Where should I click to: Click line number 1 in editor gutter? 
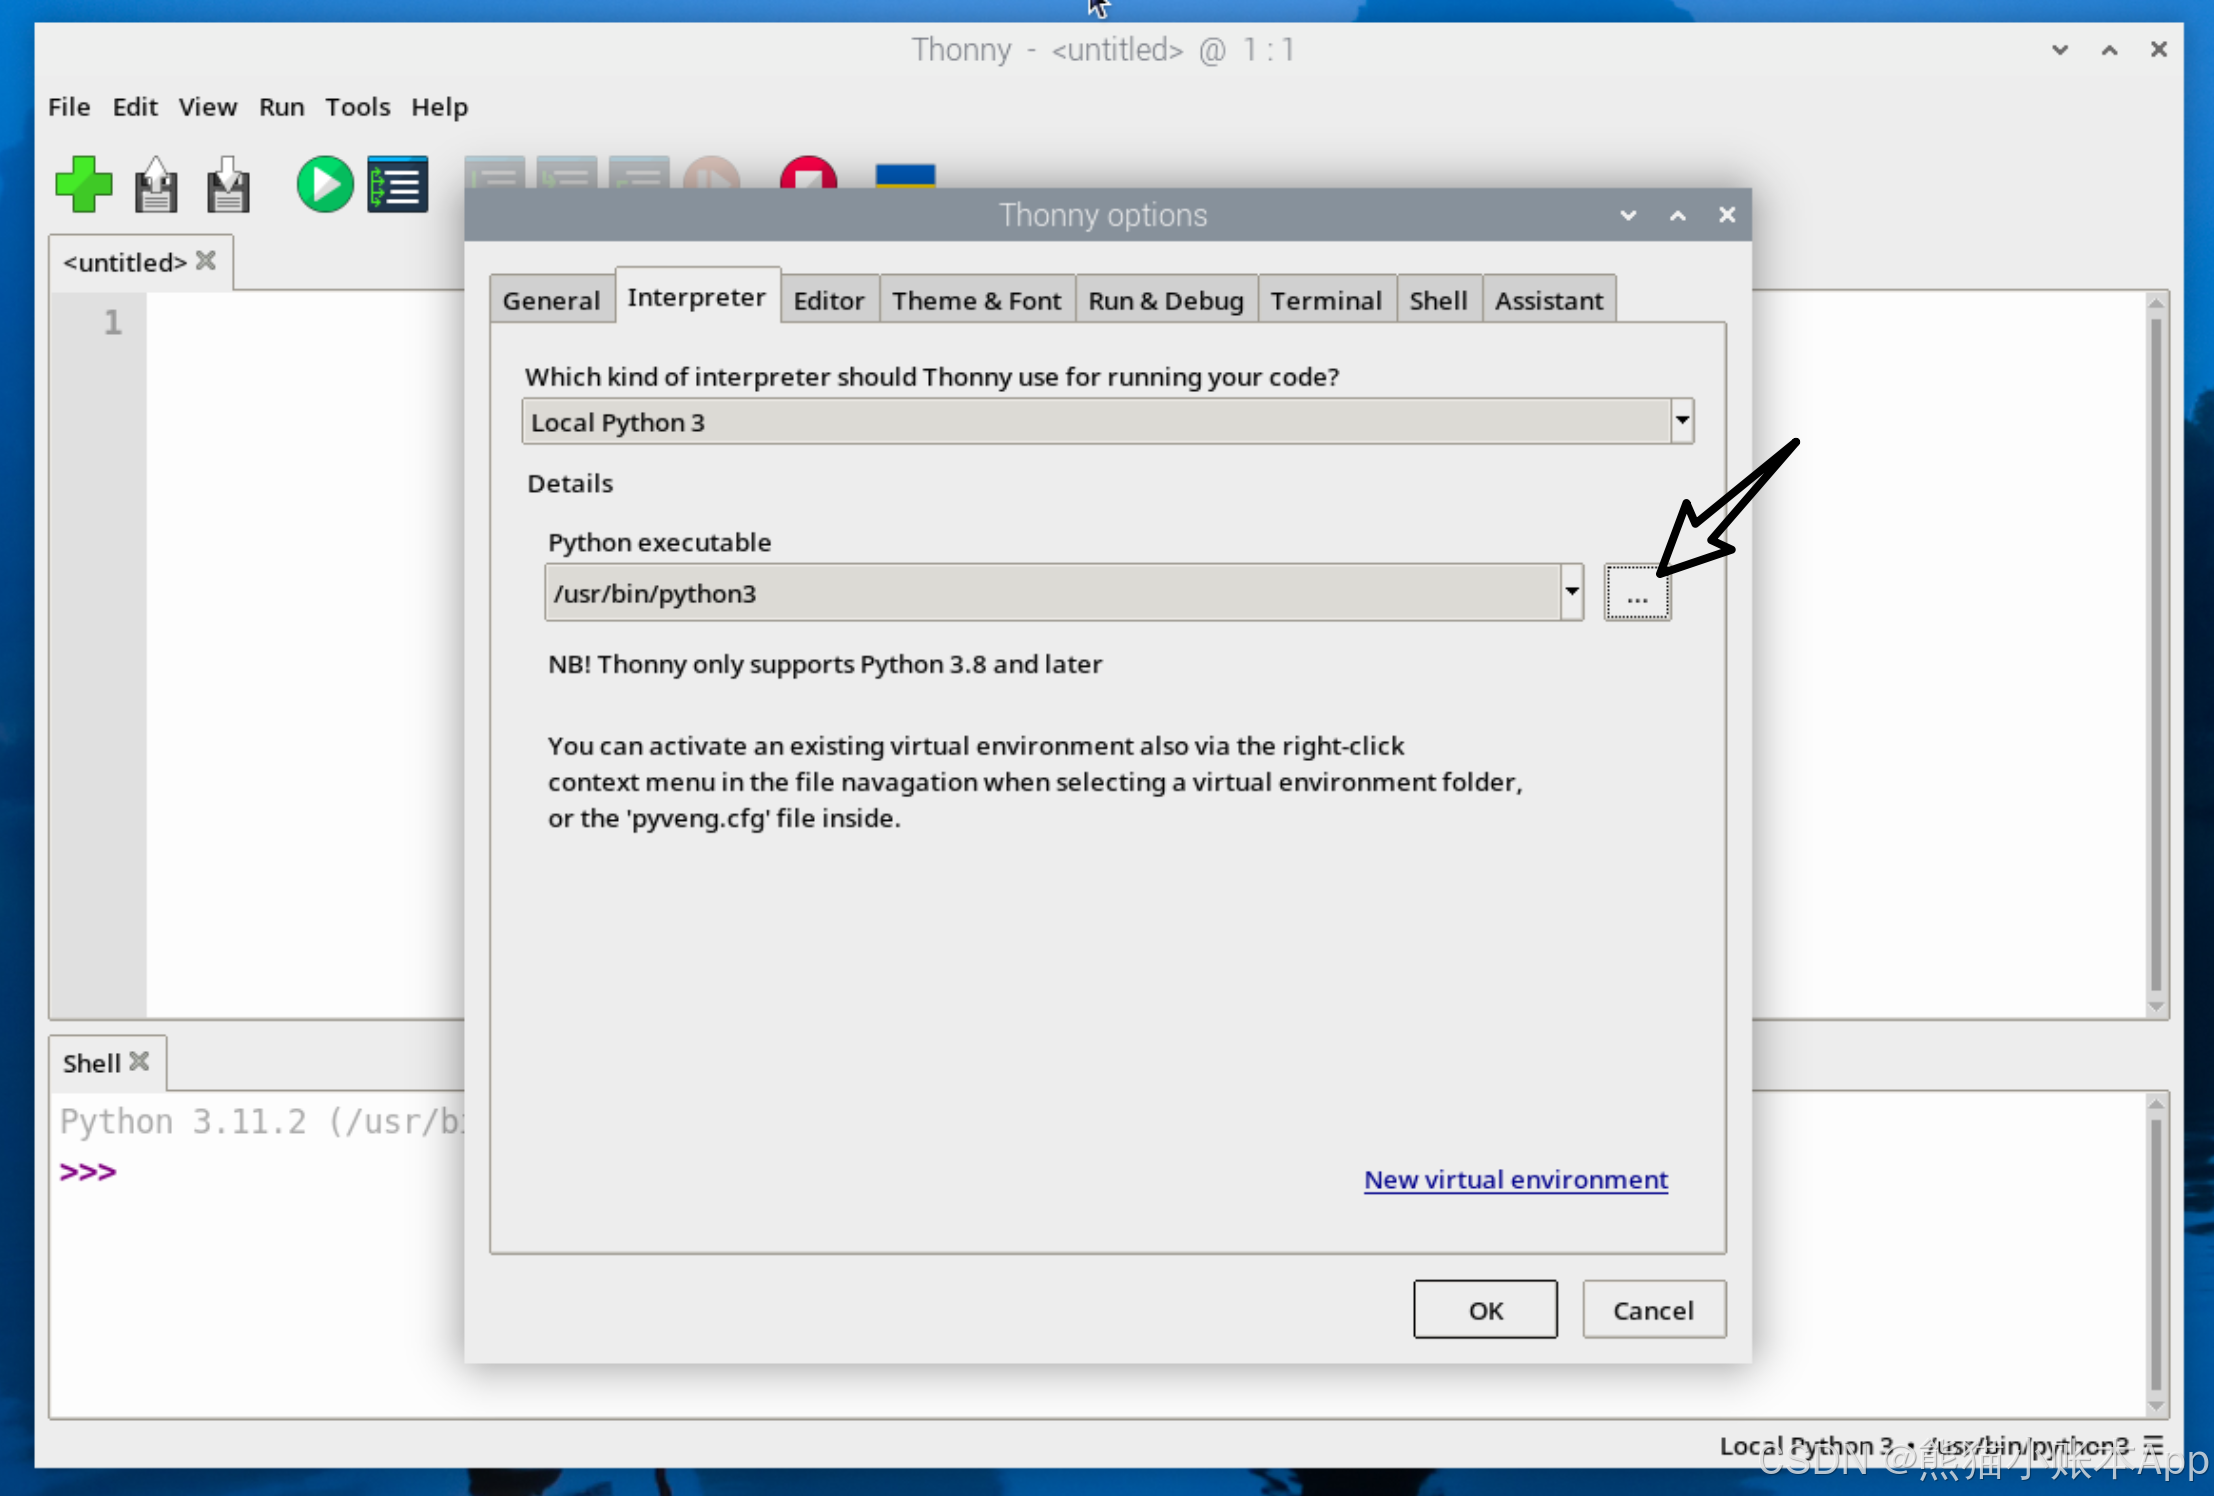112,321
